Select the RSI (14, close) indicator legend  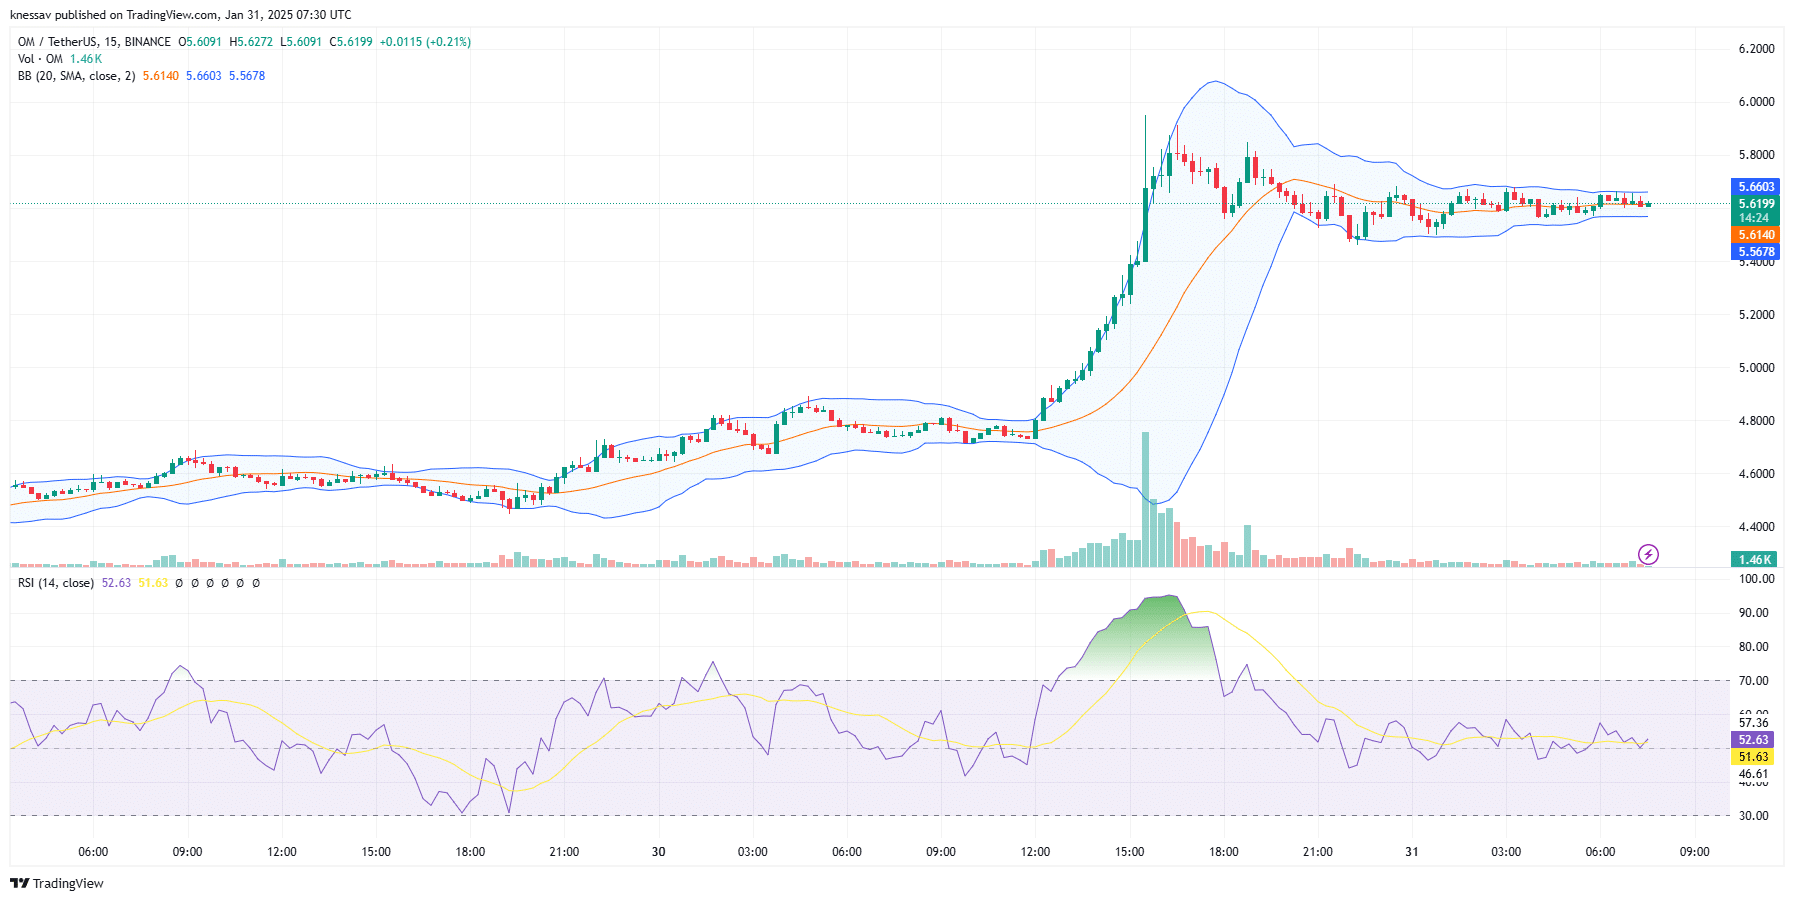tap(56, 583)
